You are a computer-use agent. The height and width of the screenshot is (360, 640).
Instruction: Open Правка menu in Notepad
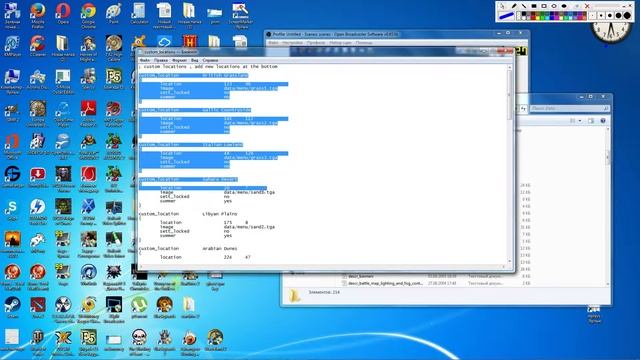point(161,60)
